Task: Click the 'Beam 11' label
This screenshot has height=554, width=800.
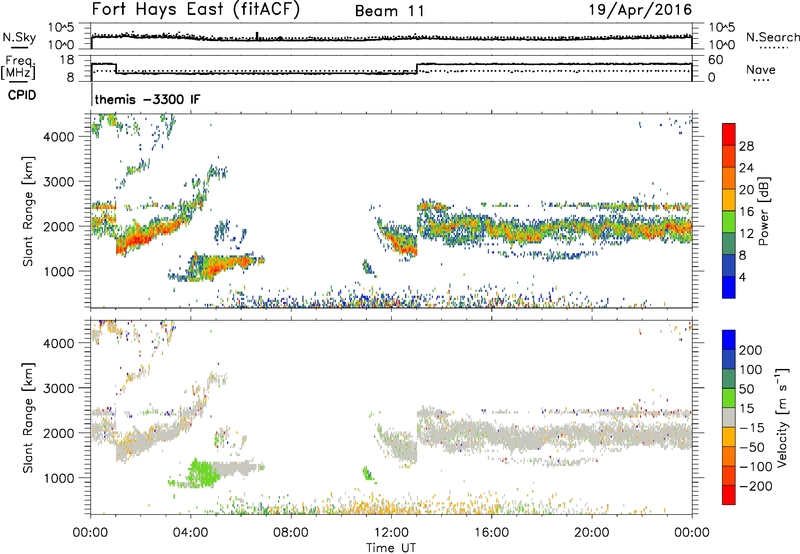Action: 389,11
